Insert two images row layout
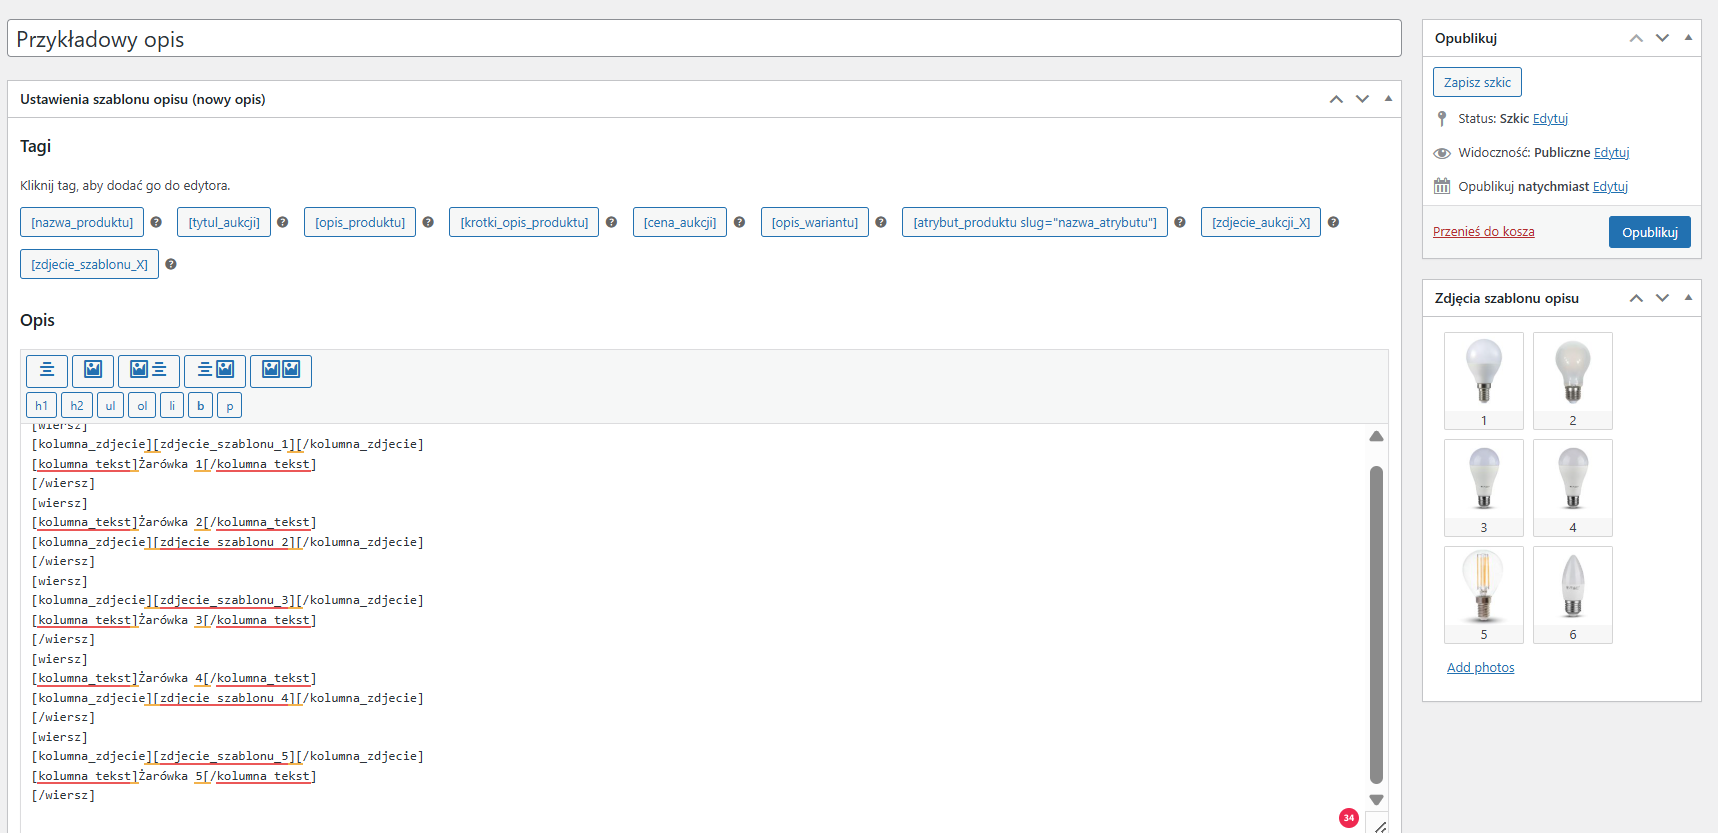Viewport: 1718px width, 833px height. [x=281, y=371]
